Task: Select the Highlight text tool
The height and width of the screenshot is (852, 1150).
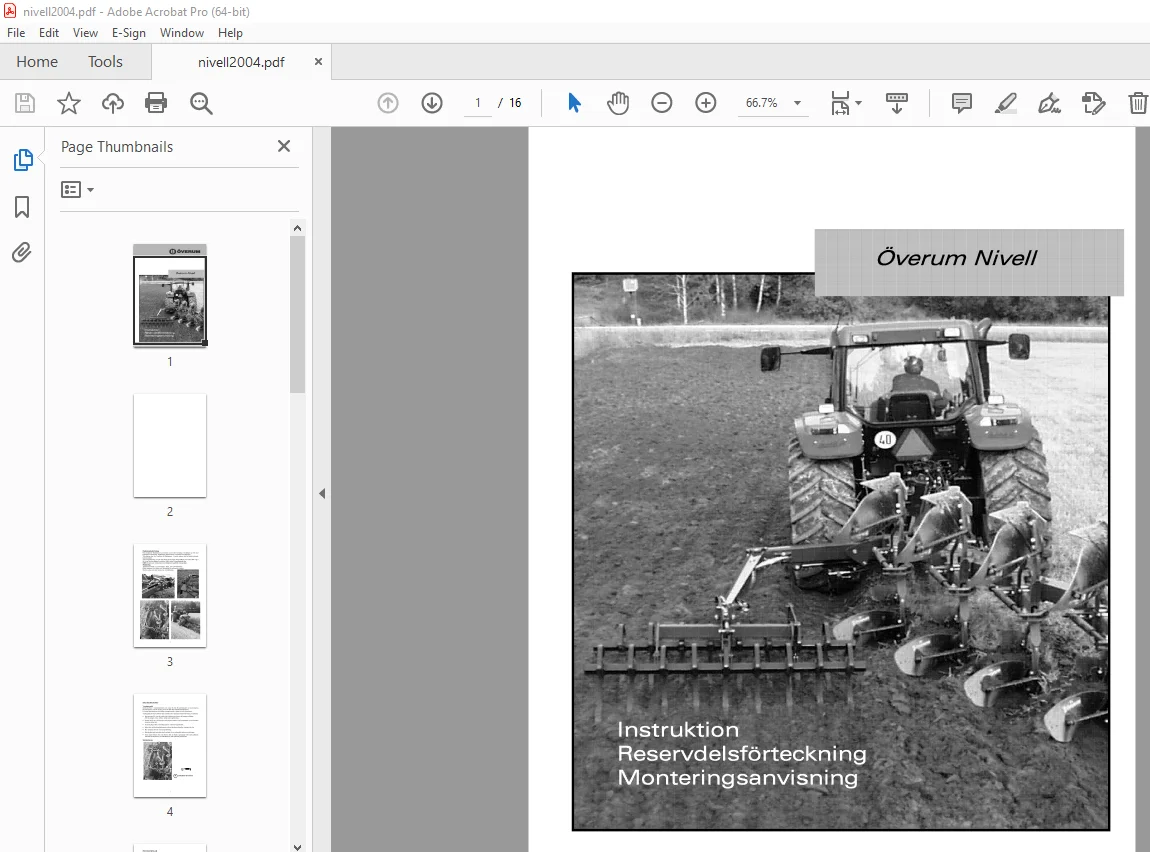Action: [1006, 103]
